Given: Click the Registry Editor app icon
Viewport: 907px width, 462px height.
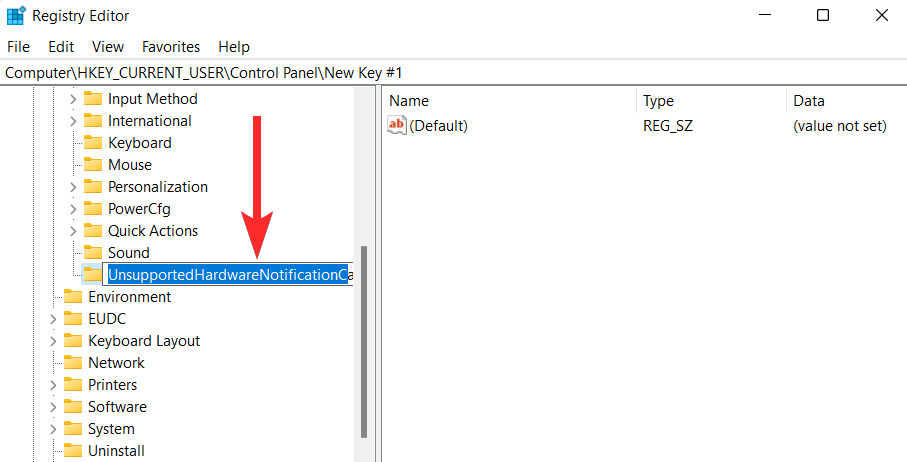Looking at the screenshot, I should [16, 16].
